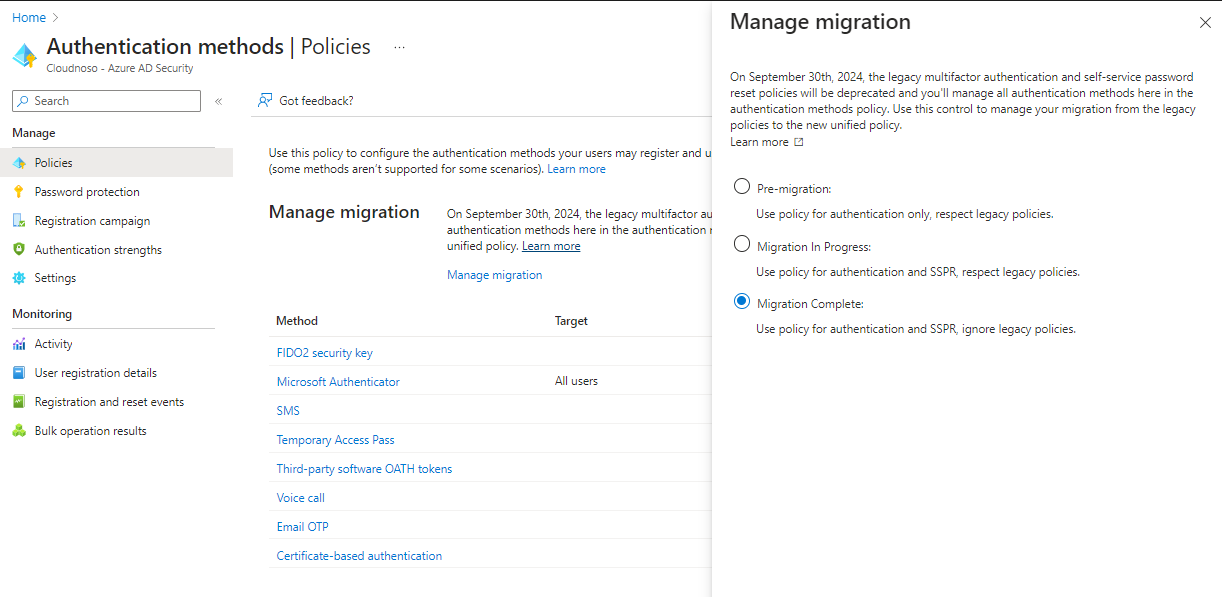The width and height of the screenshot is (1222, 597).
Task: Collapse the left sidebar using double chevron
Action: 218,101
